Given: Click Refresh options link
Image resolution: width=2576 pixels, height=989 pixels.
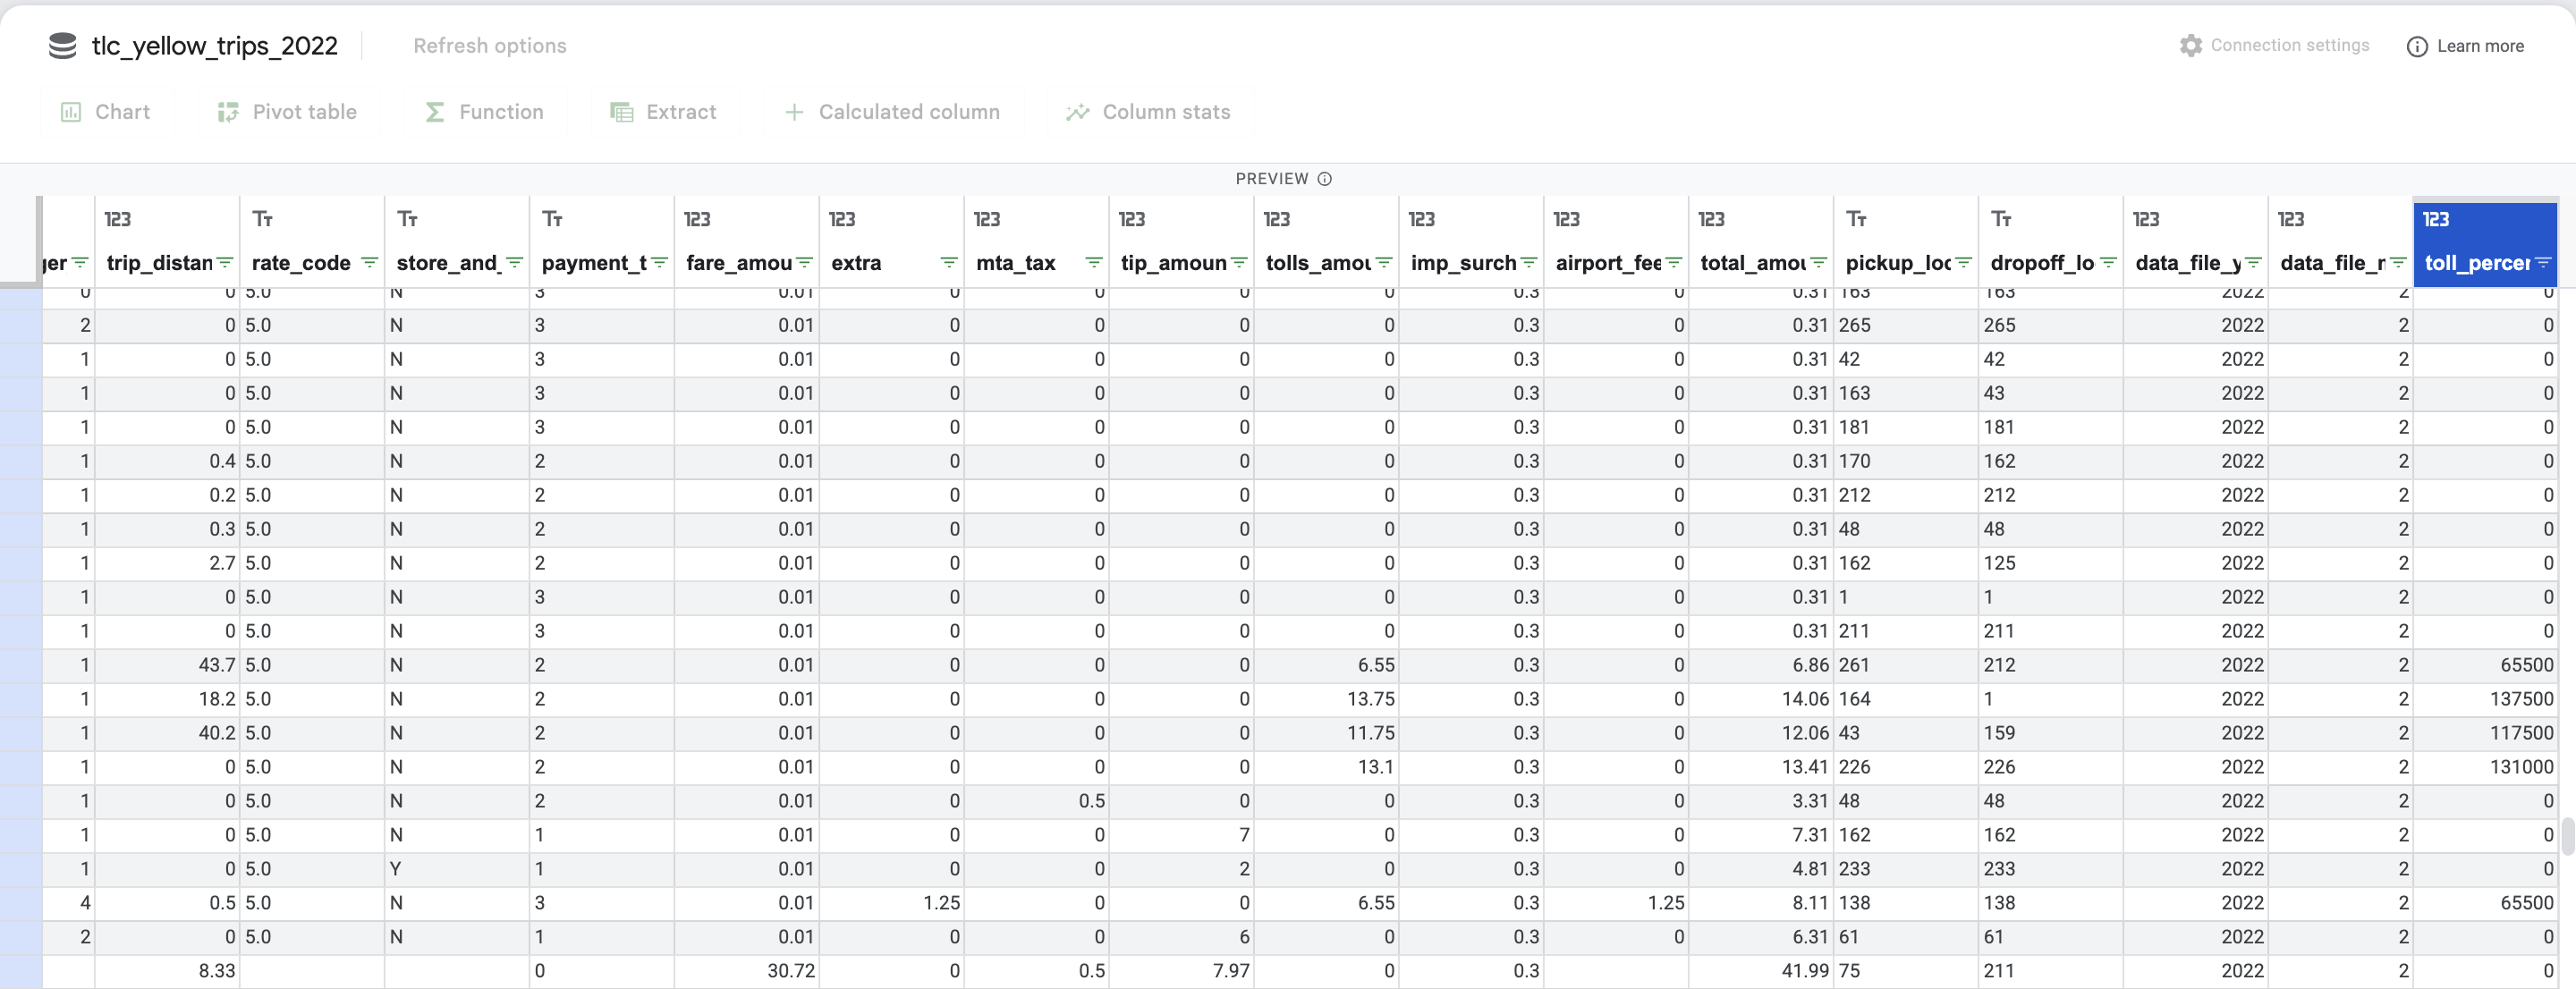Looking at the screenshot, I should (x=489, y=46).
